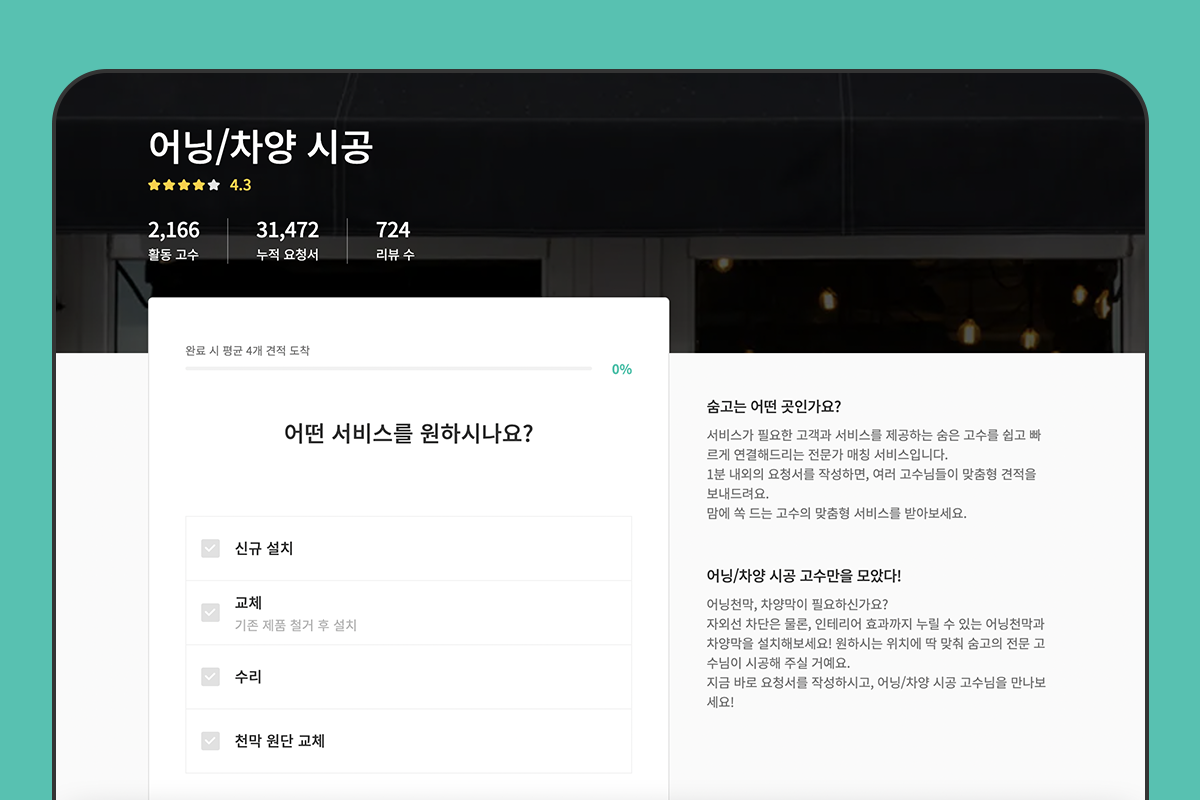Screen dimensions: 1200x800
Task: Click the progress bar under the quote form
Action: 390,370
